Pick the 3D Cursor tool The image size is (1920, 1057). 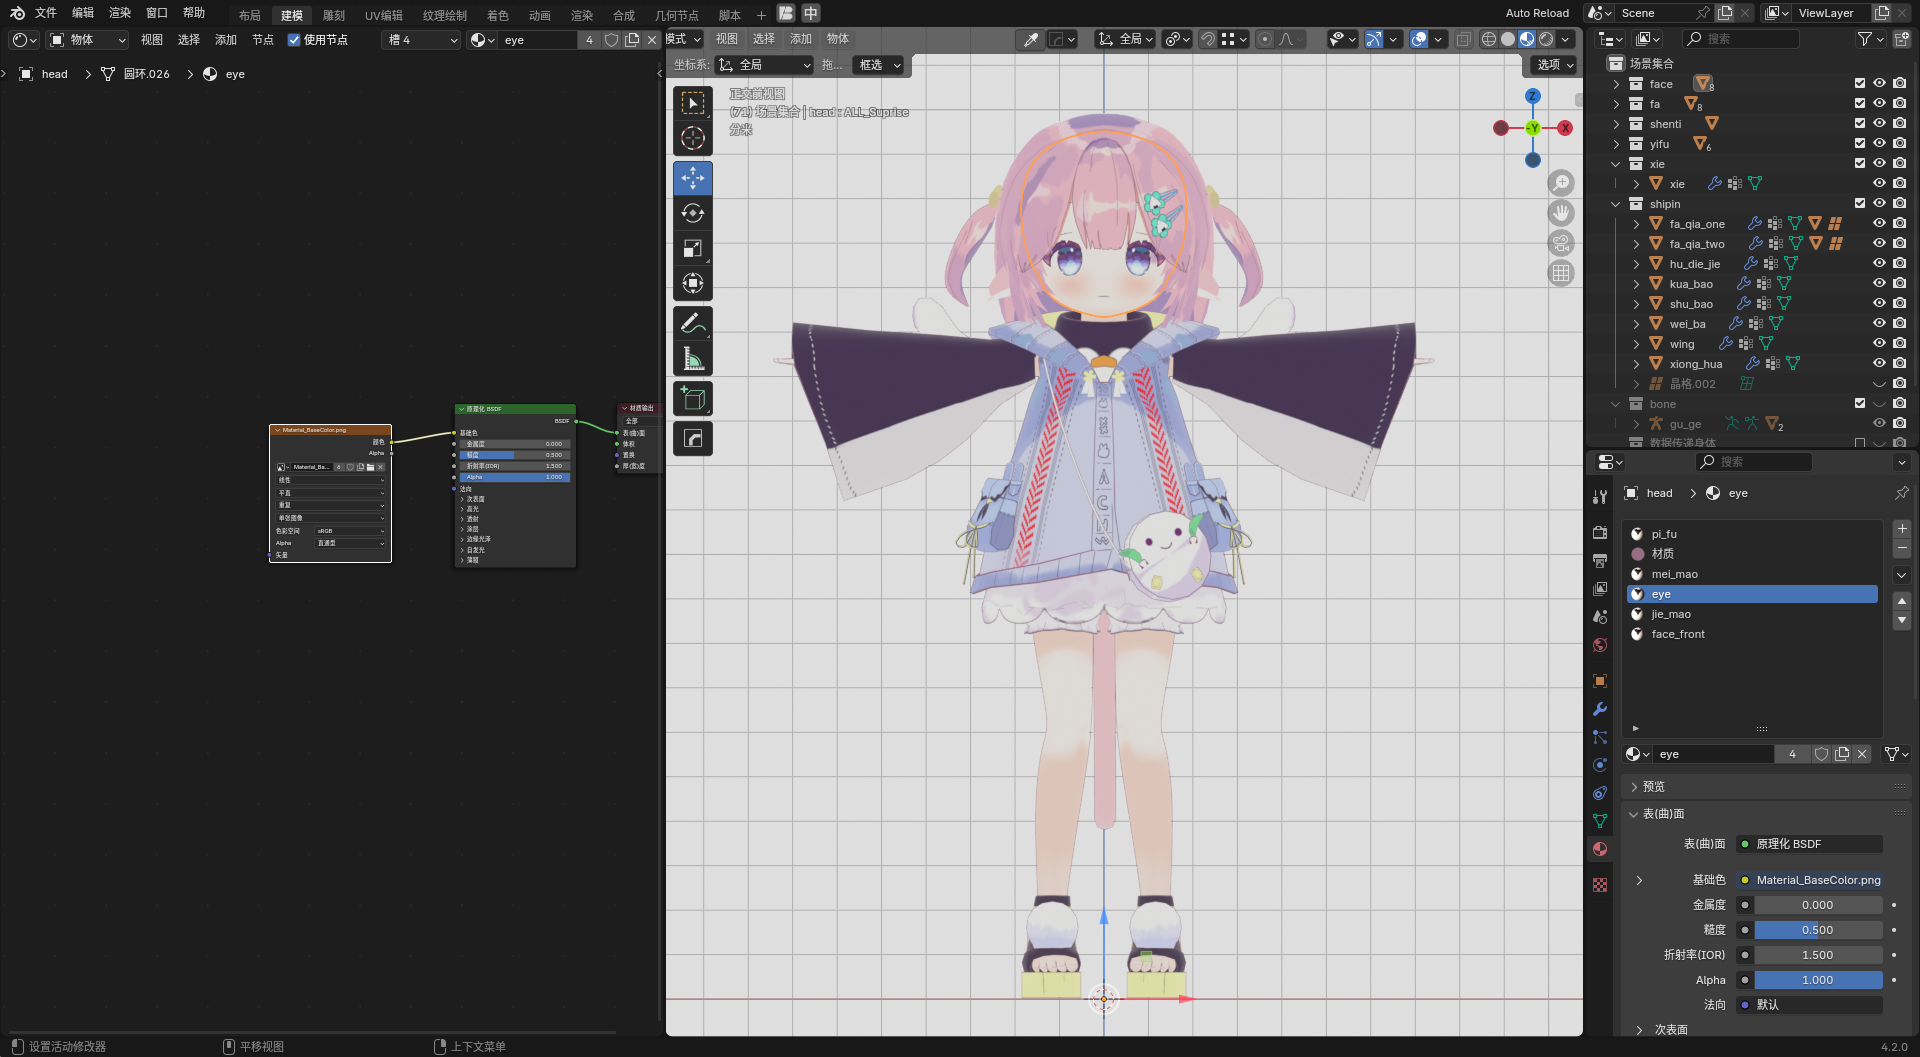coord(692,138)
